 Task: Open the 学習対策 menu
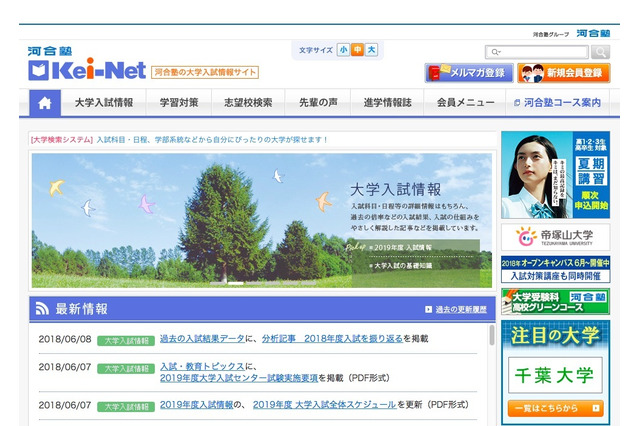pyautogui.click(x=179, y=103)
